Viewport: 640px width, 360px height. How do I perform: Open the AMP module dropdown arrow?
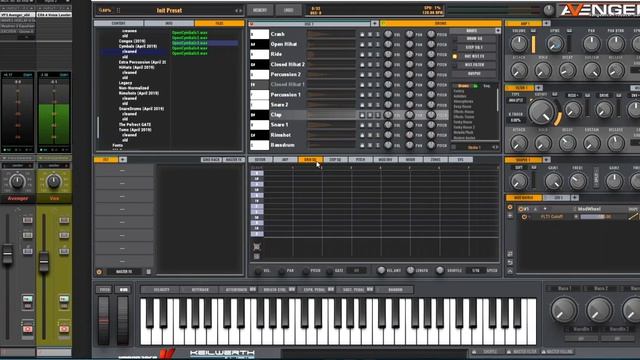tap(547, 23)
